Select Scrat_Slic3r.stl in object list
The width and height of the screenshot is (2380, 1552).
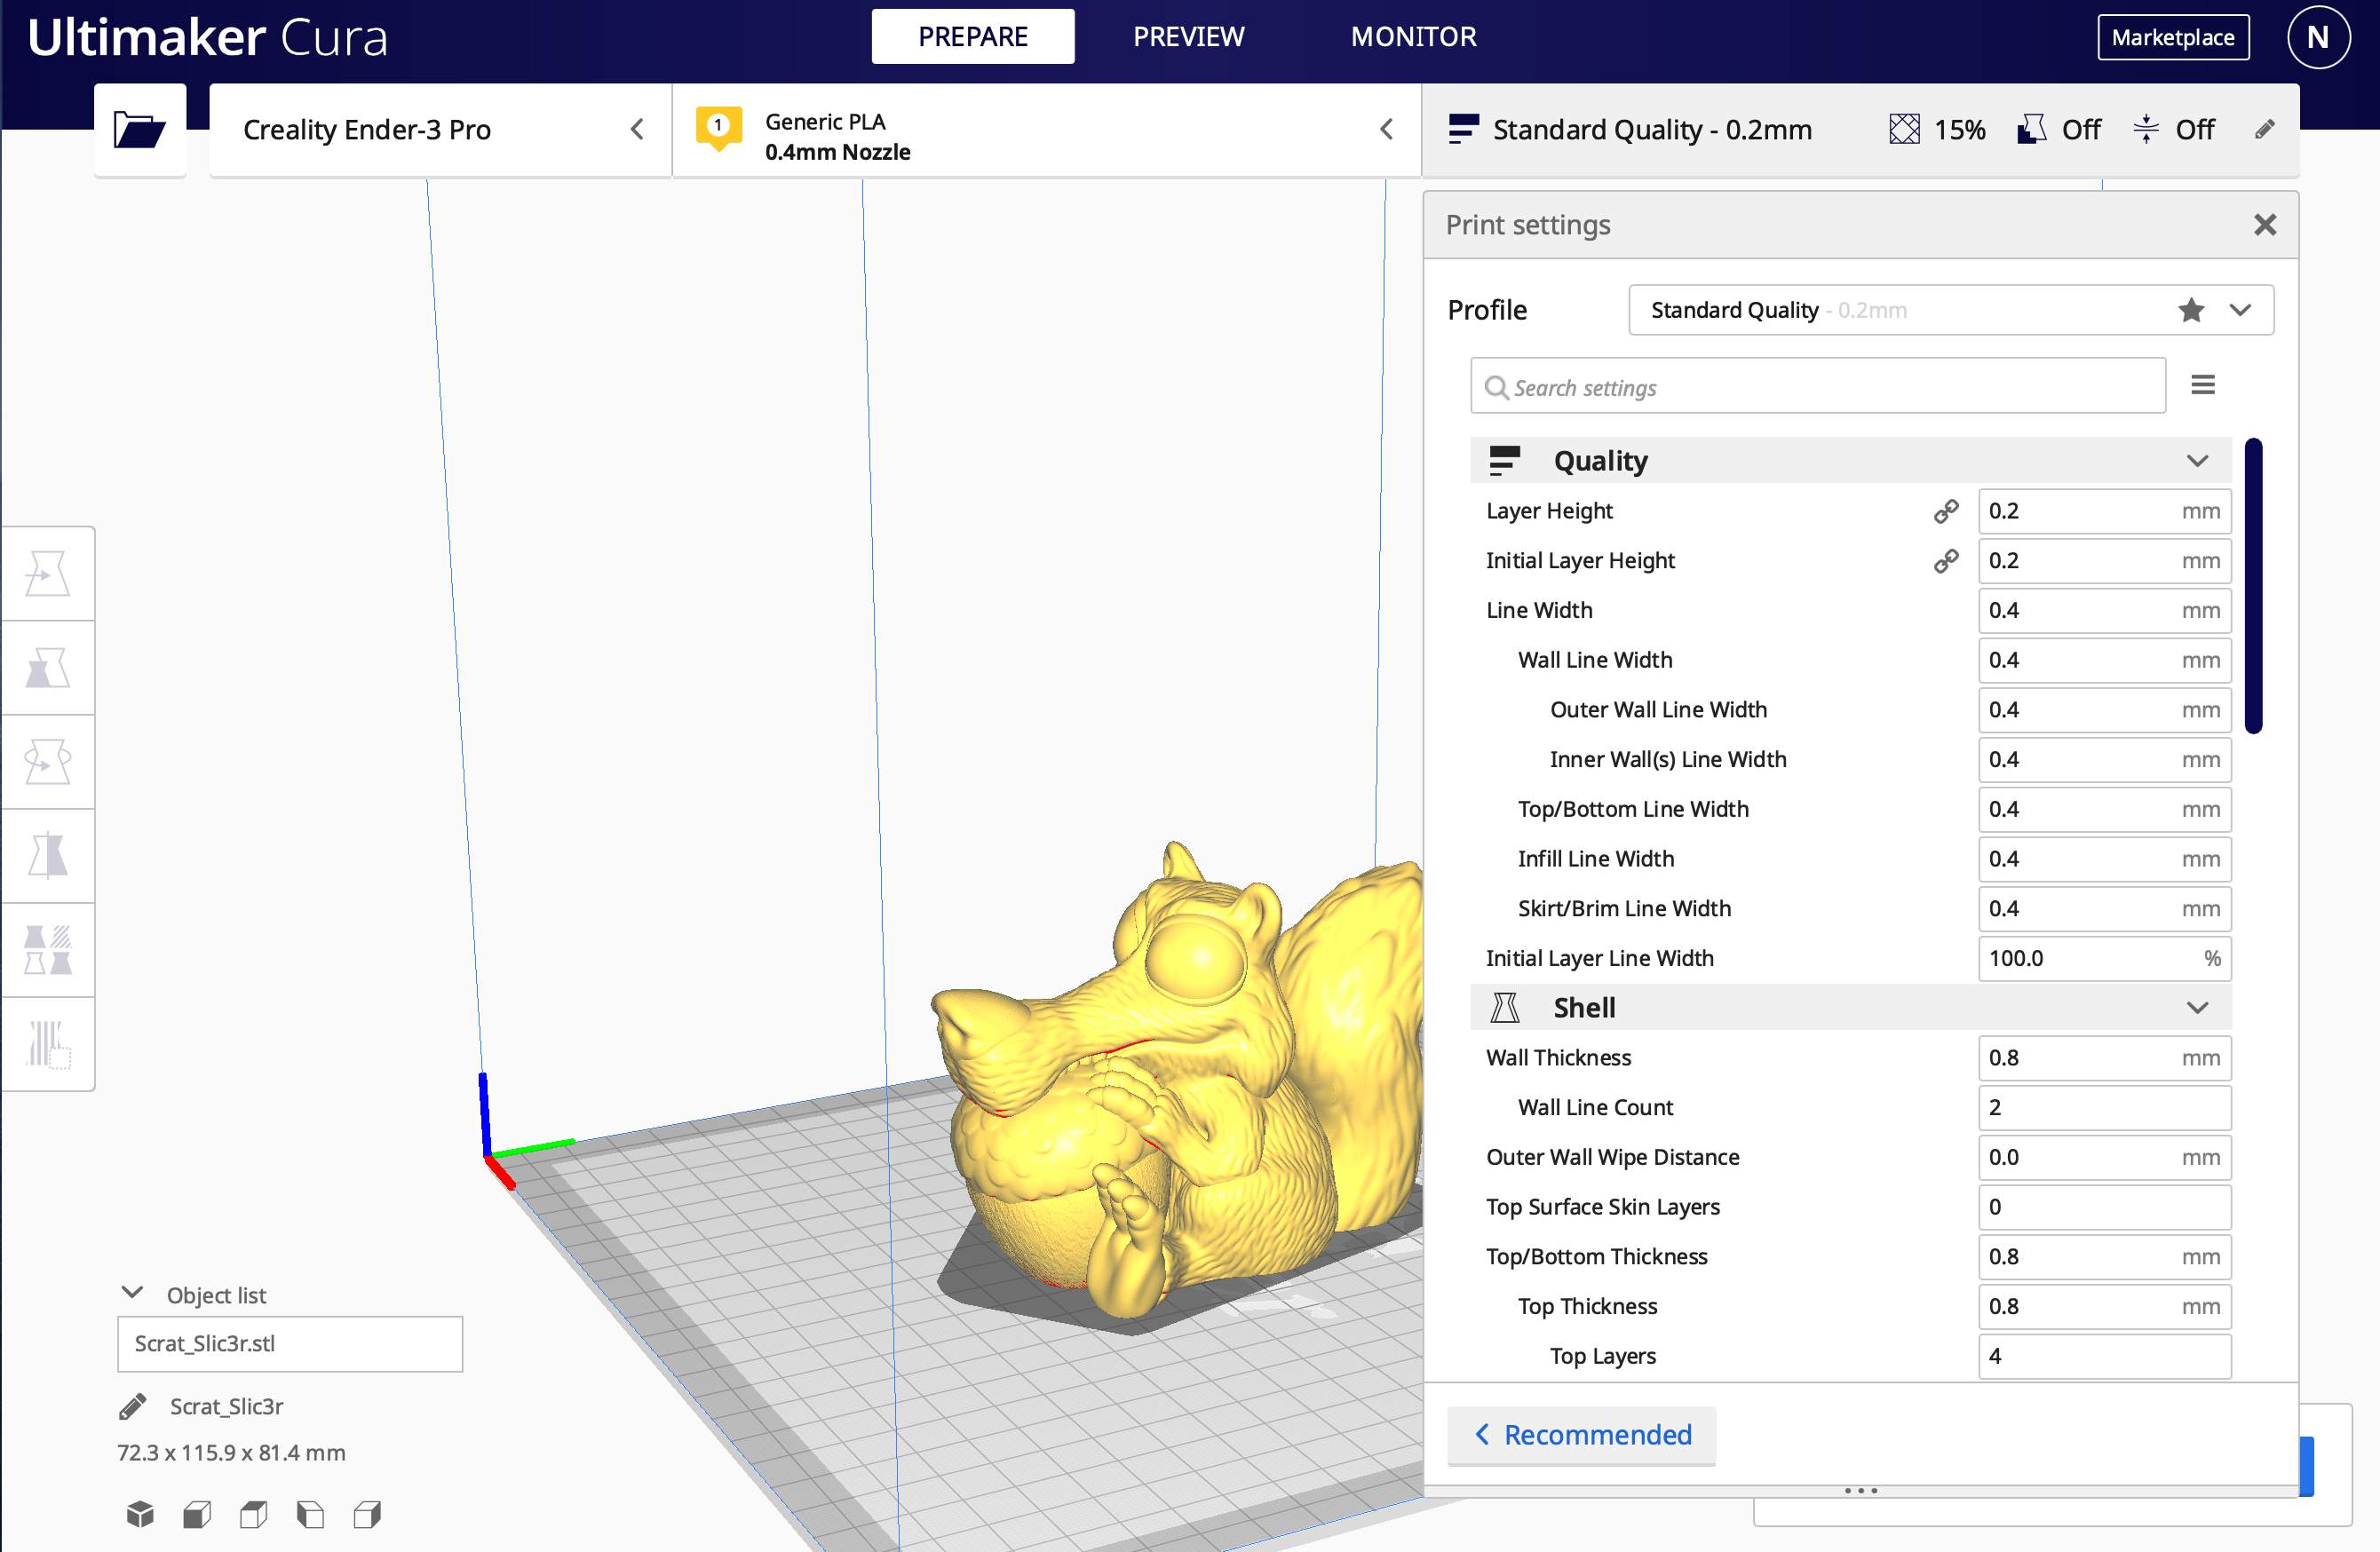tap(290, 1344)
